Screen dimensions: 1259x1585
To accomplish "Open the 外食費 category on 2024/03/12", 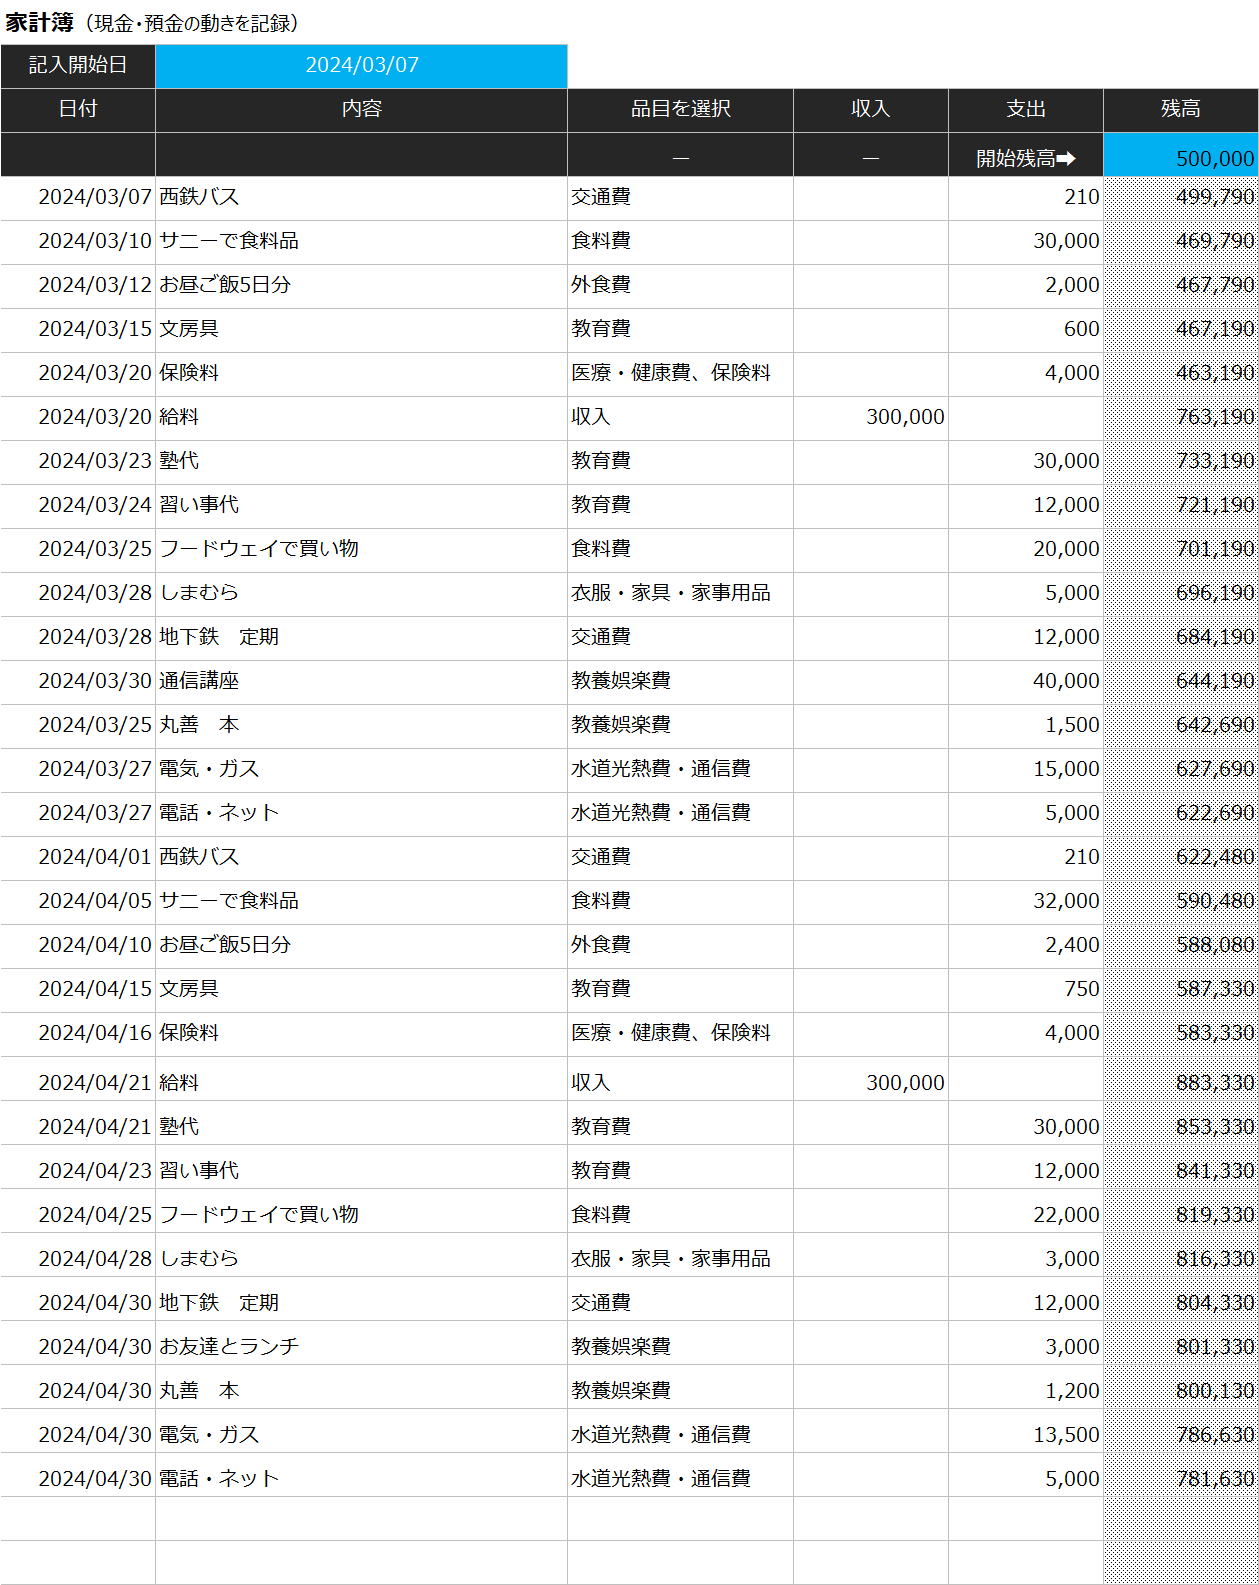I will [x=680, y=285].
